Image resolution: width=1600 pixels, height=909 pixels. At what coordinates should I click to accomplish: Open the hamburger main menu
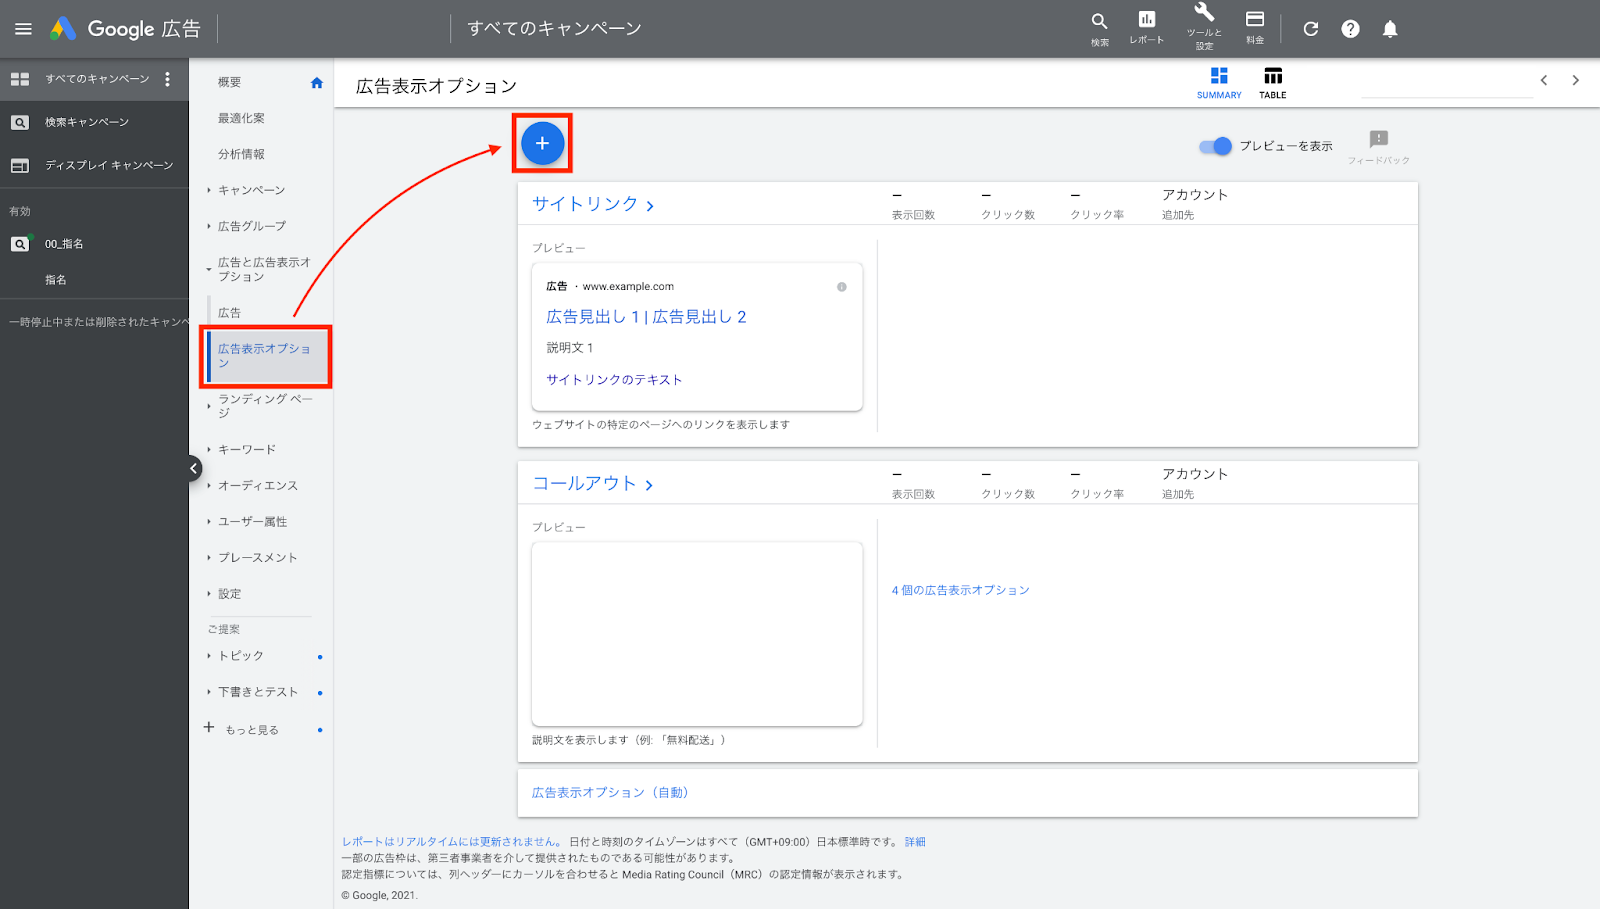point(23,29)
